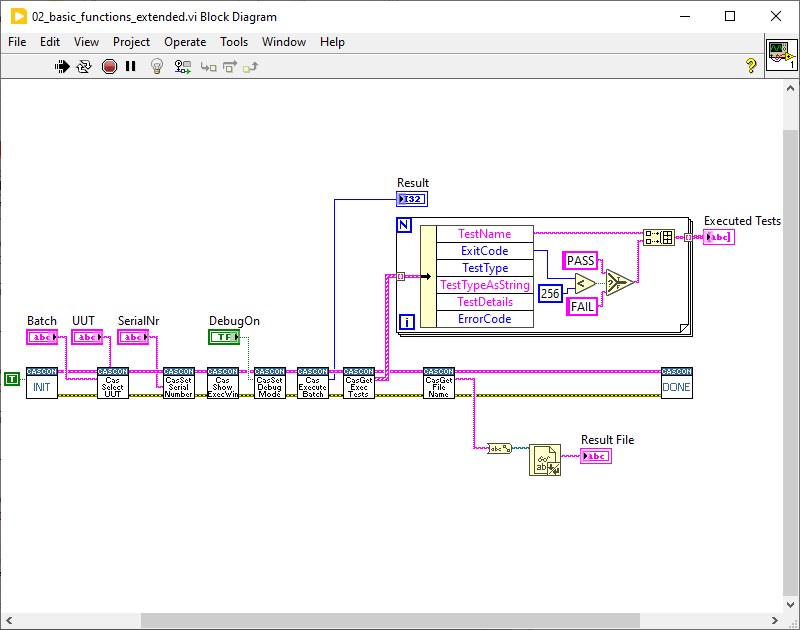The image size is (800, 630).
Task: Click the red Abort Execution button
Action: pyautogui.click(x=109, y=66)
